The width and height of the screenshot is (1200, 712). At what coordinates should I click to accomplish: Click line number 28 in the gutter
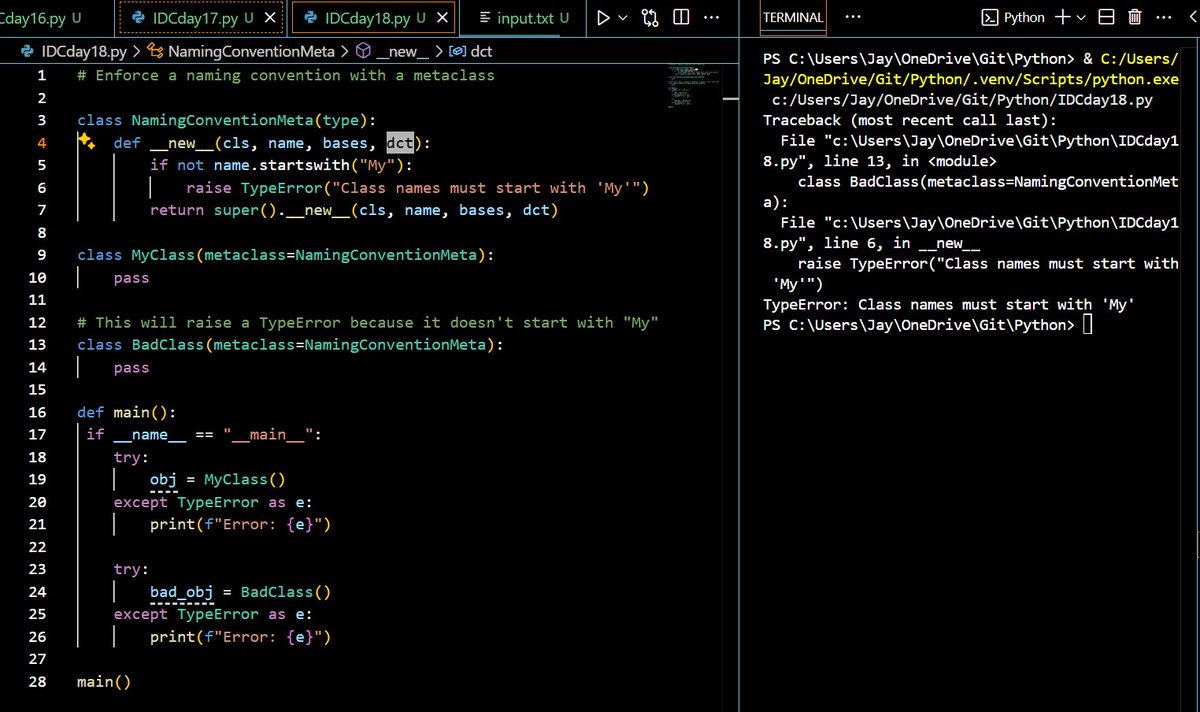pos(39,682)
